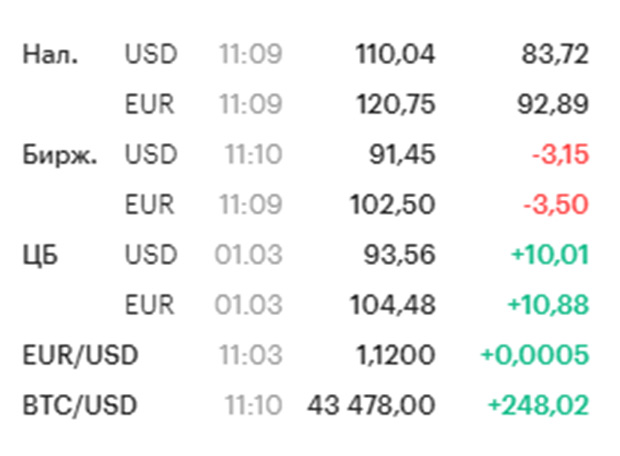The width and height of the screenshot is (620, 456).
Task: Click the green +10,88 change value
Action: click(549, 305)
